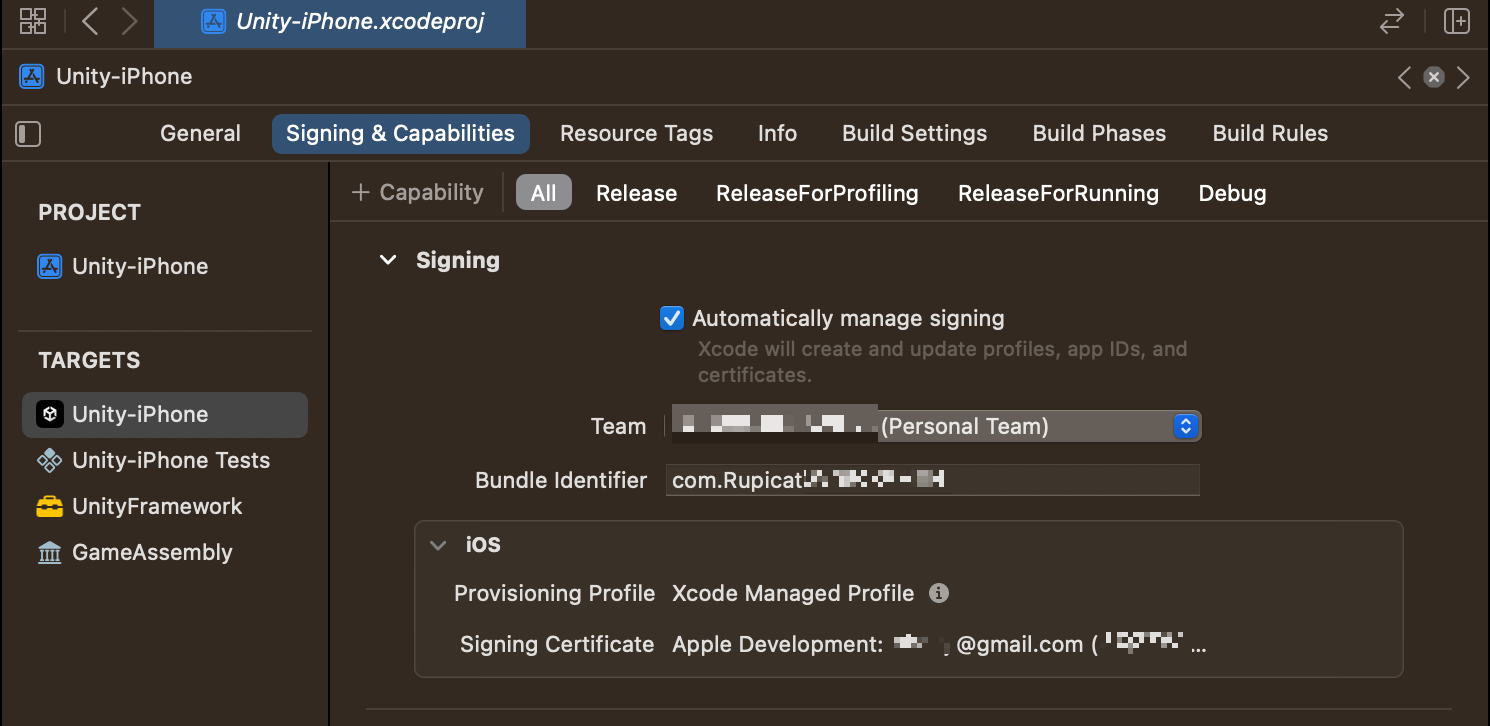Click the PROJECT section header
The height and width of the screenshot is (726, 1490).
[90, 213]
